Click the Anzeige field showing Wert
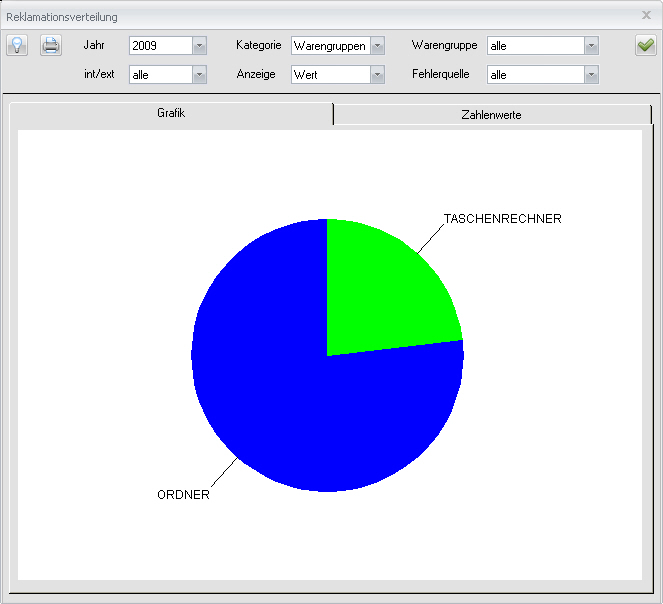The width and height of the screenshot is (663, 604). [x=330, y=74]
